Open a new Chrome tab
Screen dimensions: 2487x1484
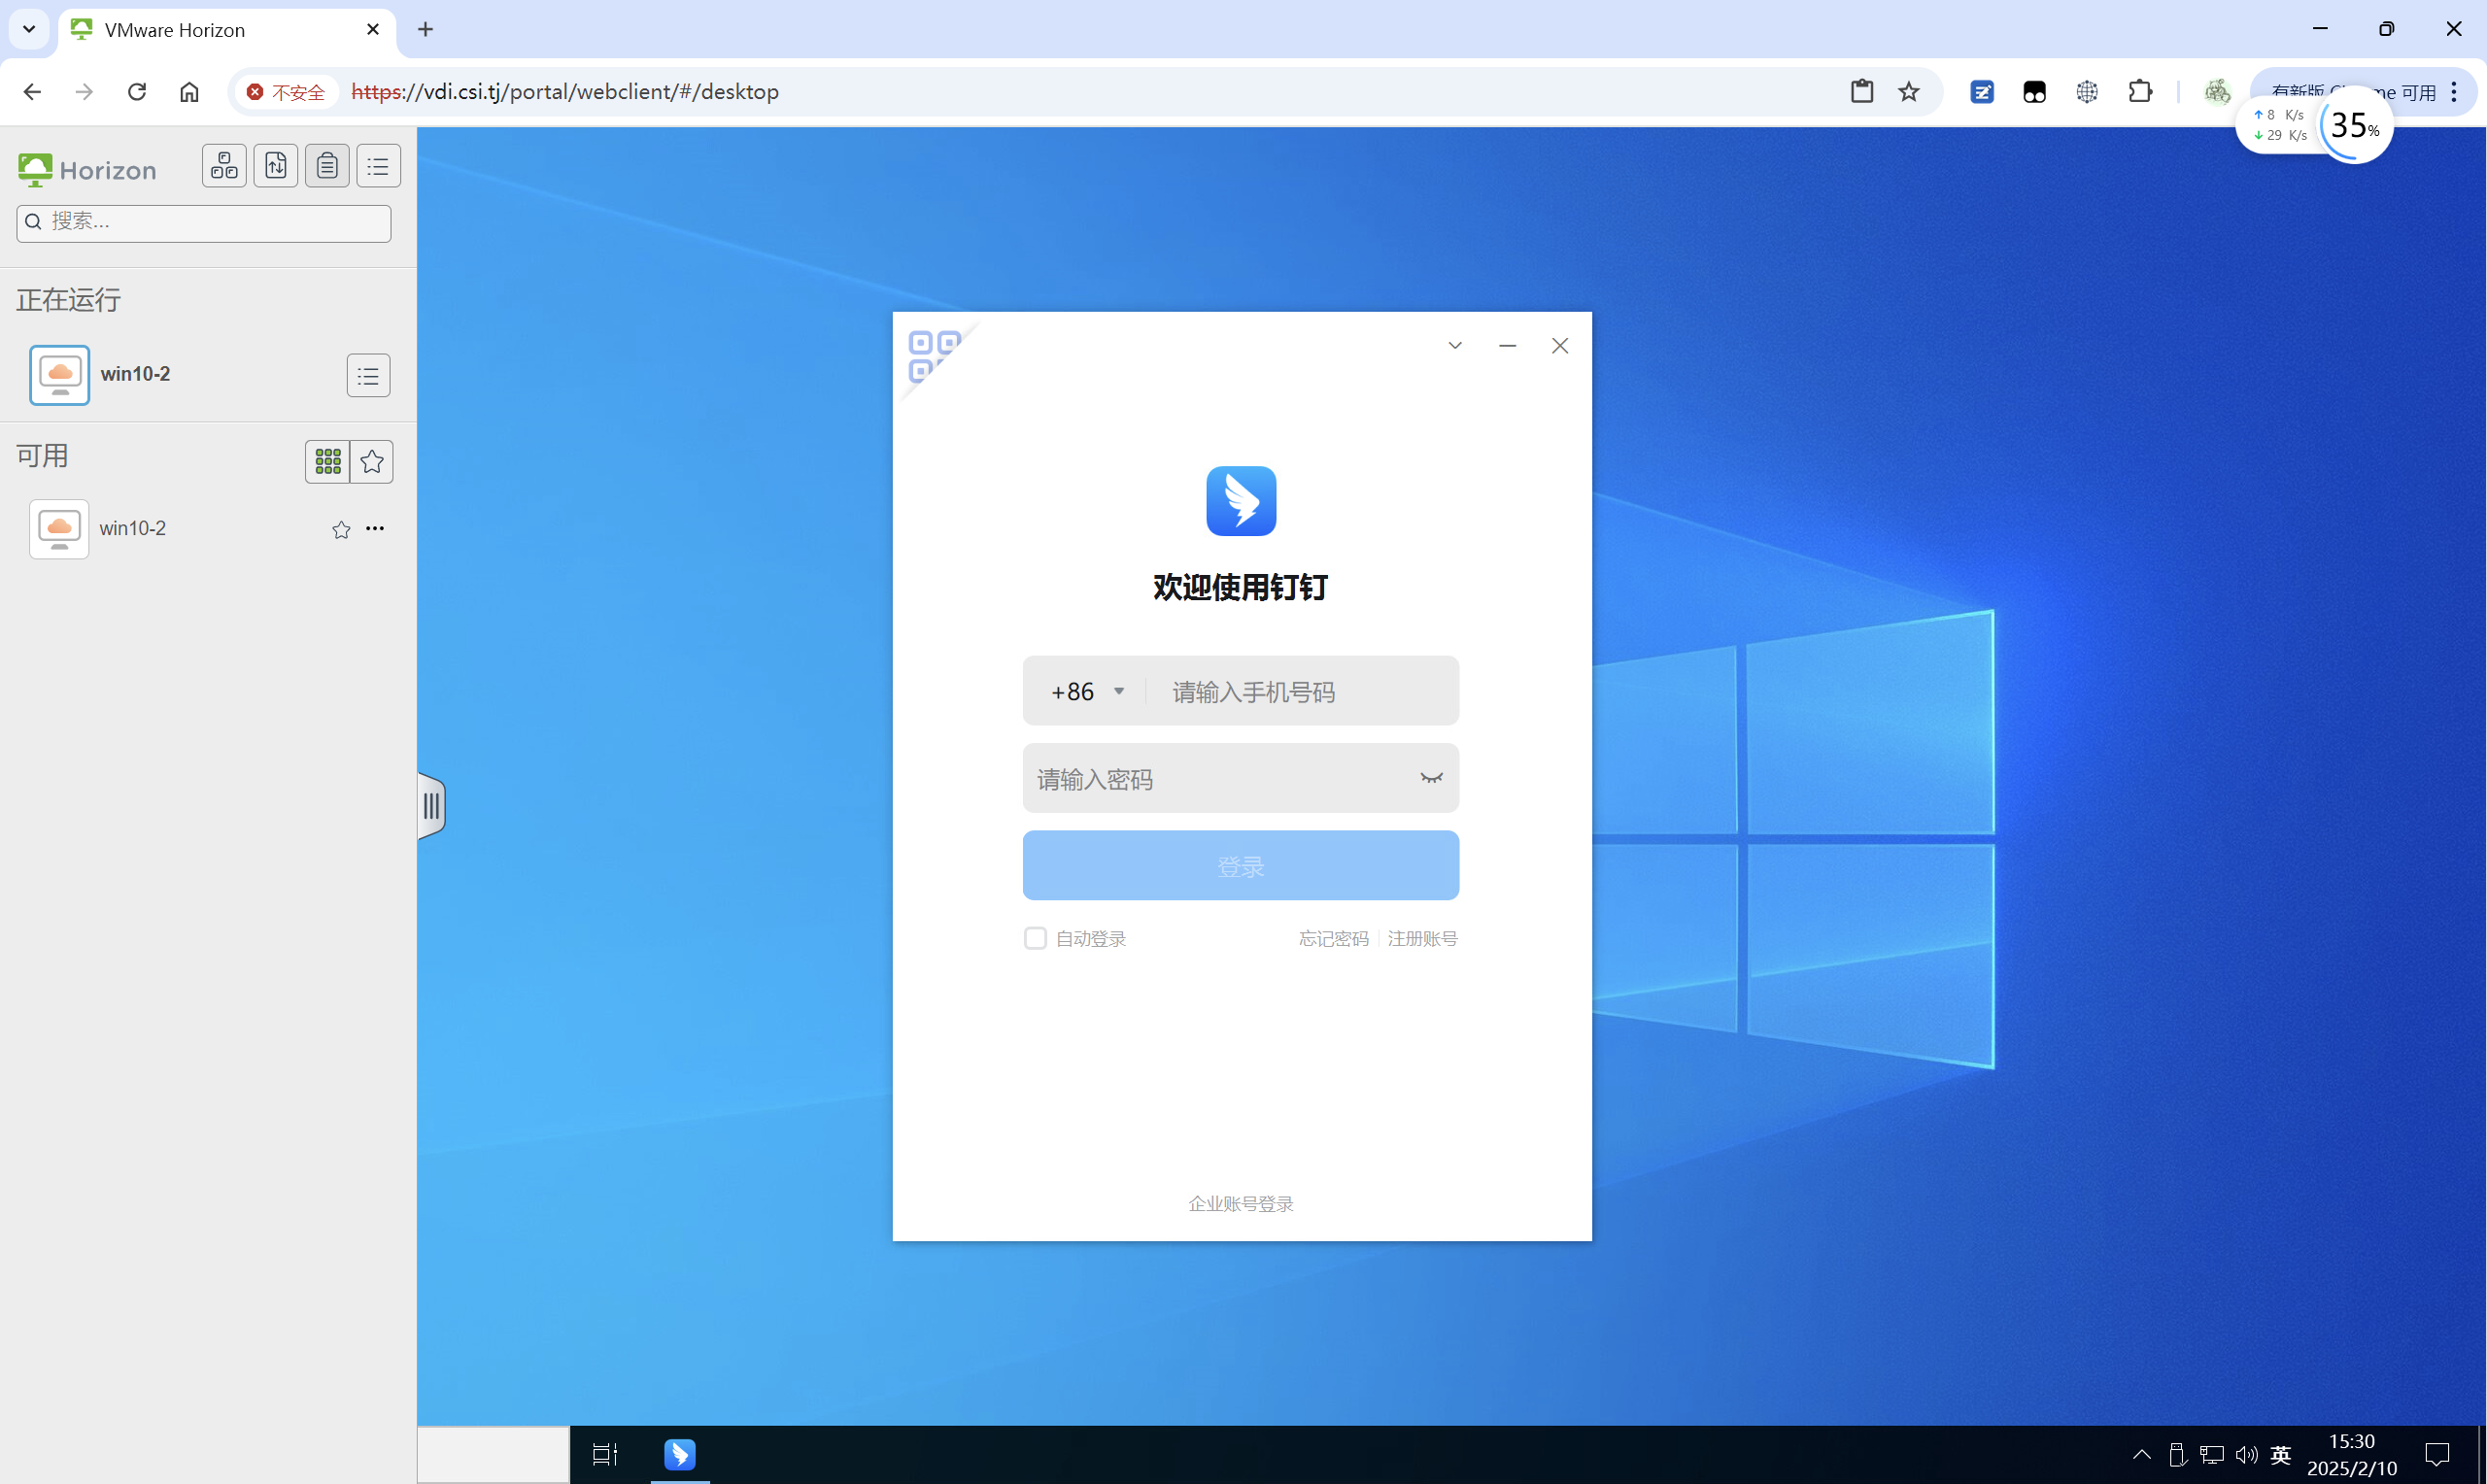click(425, 30)
